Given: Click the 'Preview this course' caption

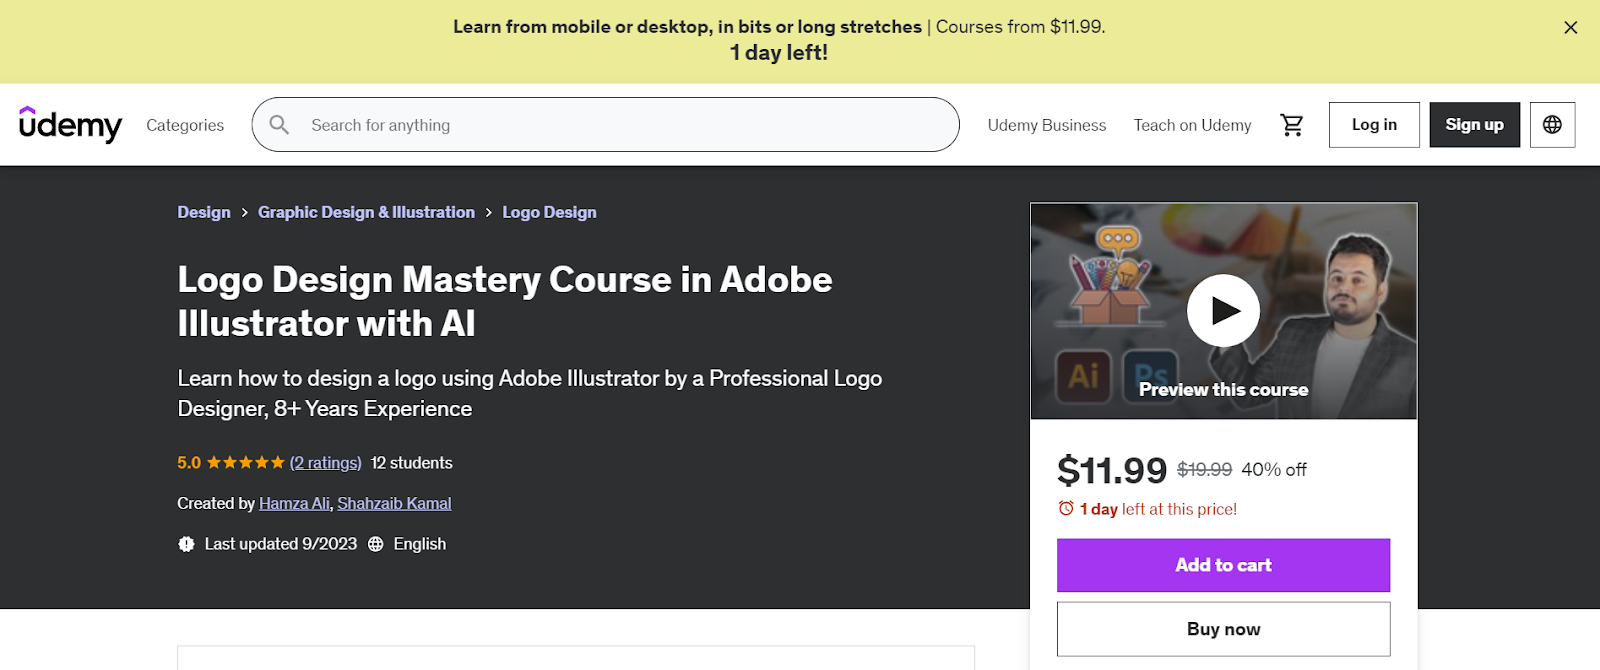Looking at the screenshot, I should click(1223, 390).
